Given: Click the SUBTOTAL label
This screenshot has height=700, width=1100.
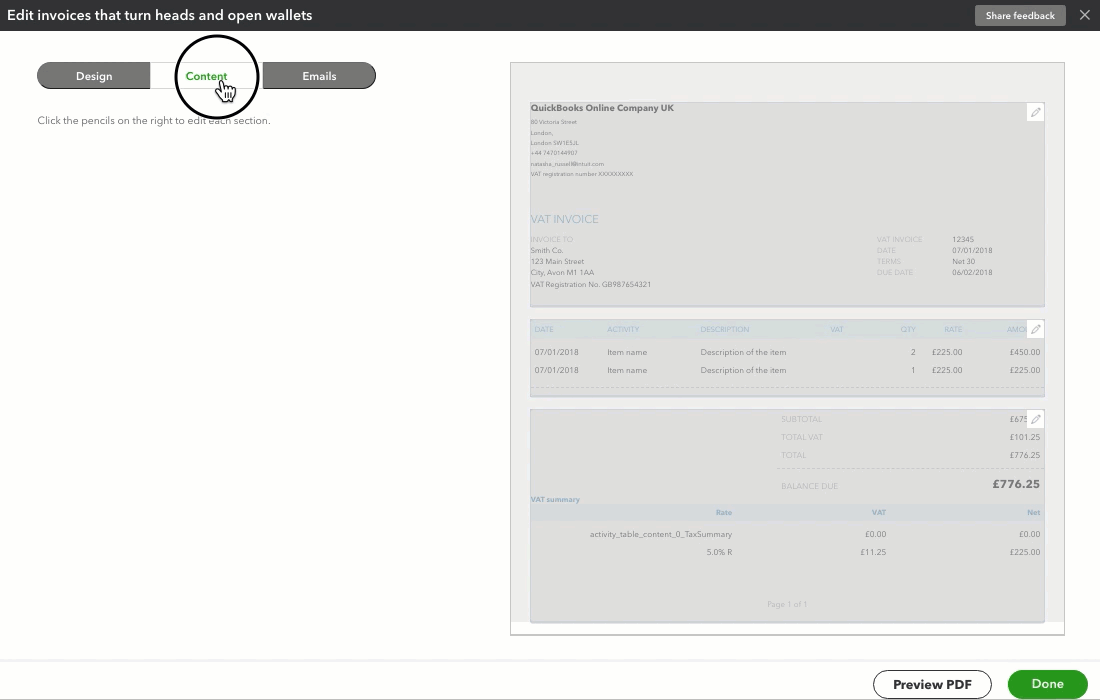Looking at the screenshot, I should [x=801, y=419].
